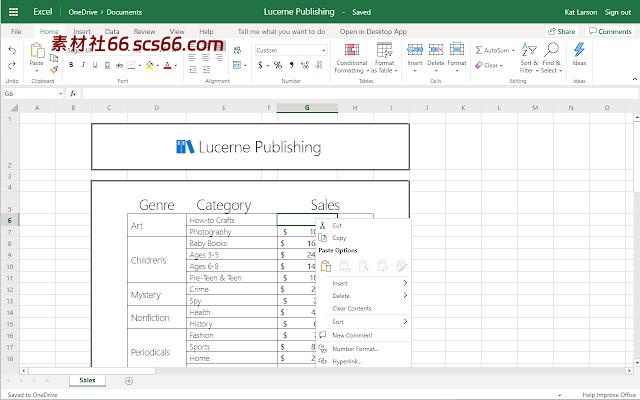Expand the Insert submenu in context menu
This screenshot has width=640, height=400.
368,283
